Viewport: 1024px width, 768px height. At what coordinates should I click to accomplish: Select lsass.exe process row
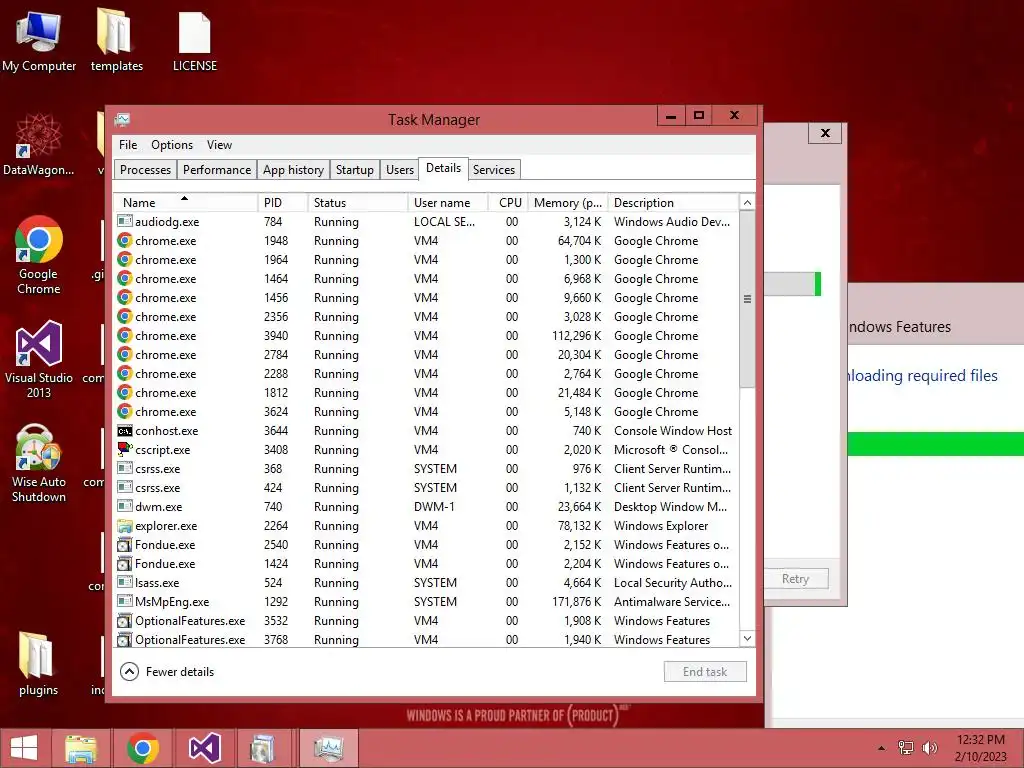[x=427, y=583]
